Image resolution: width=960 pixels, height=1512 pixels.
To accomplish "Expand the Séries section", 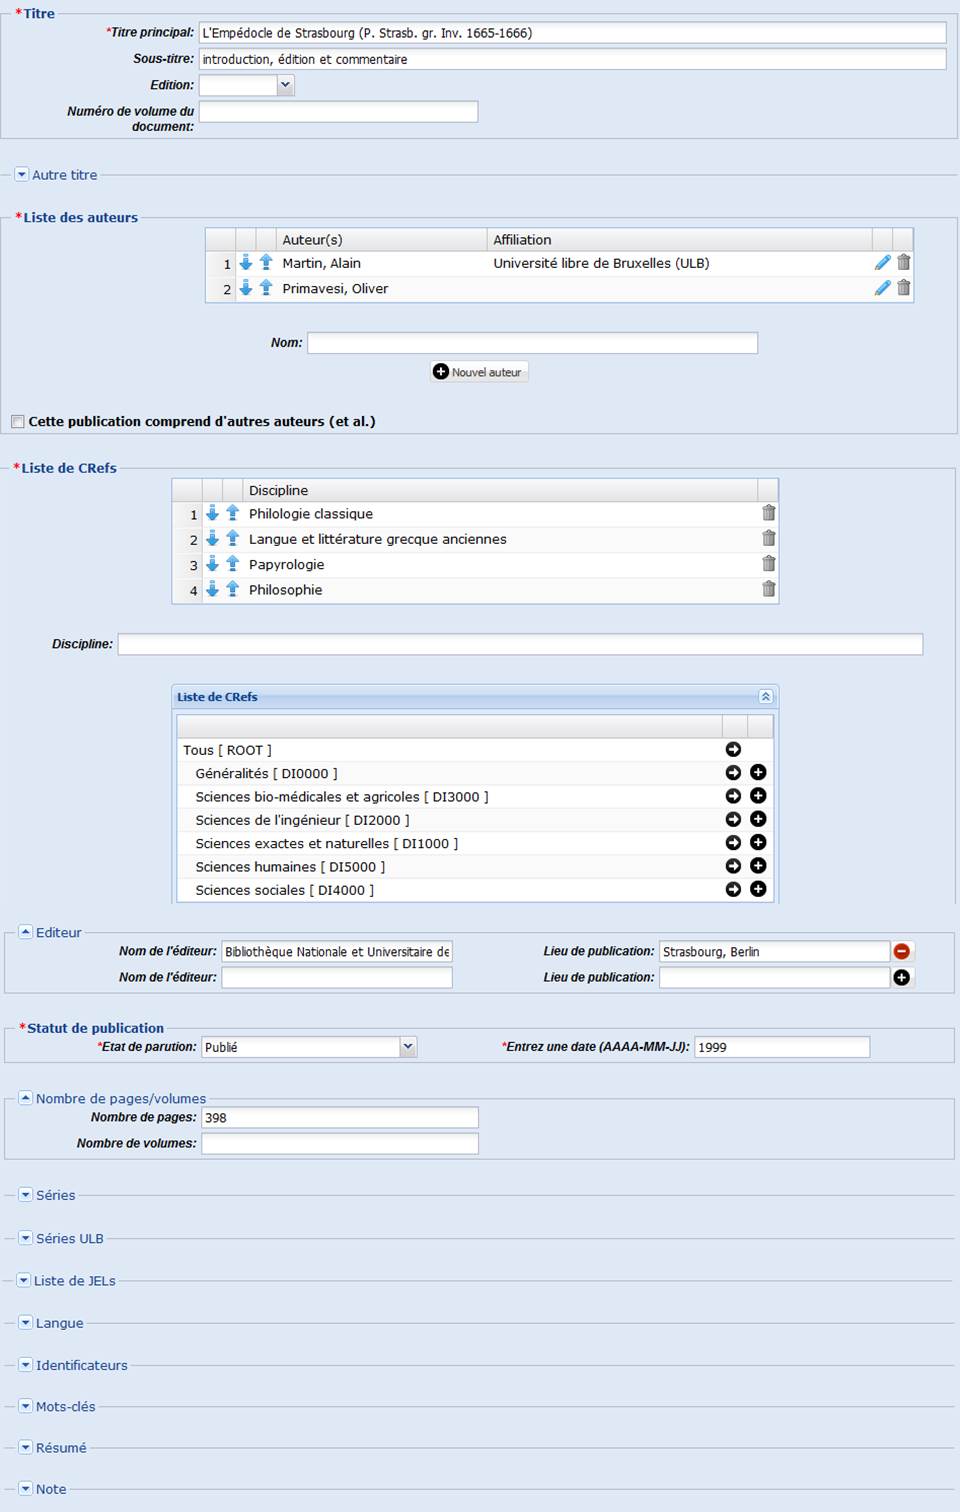I will [26, 1194].
